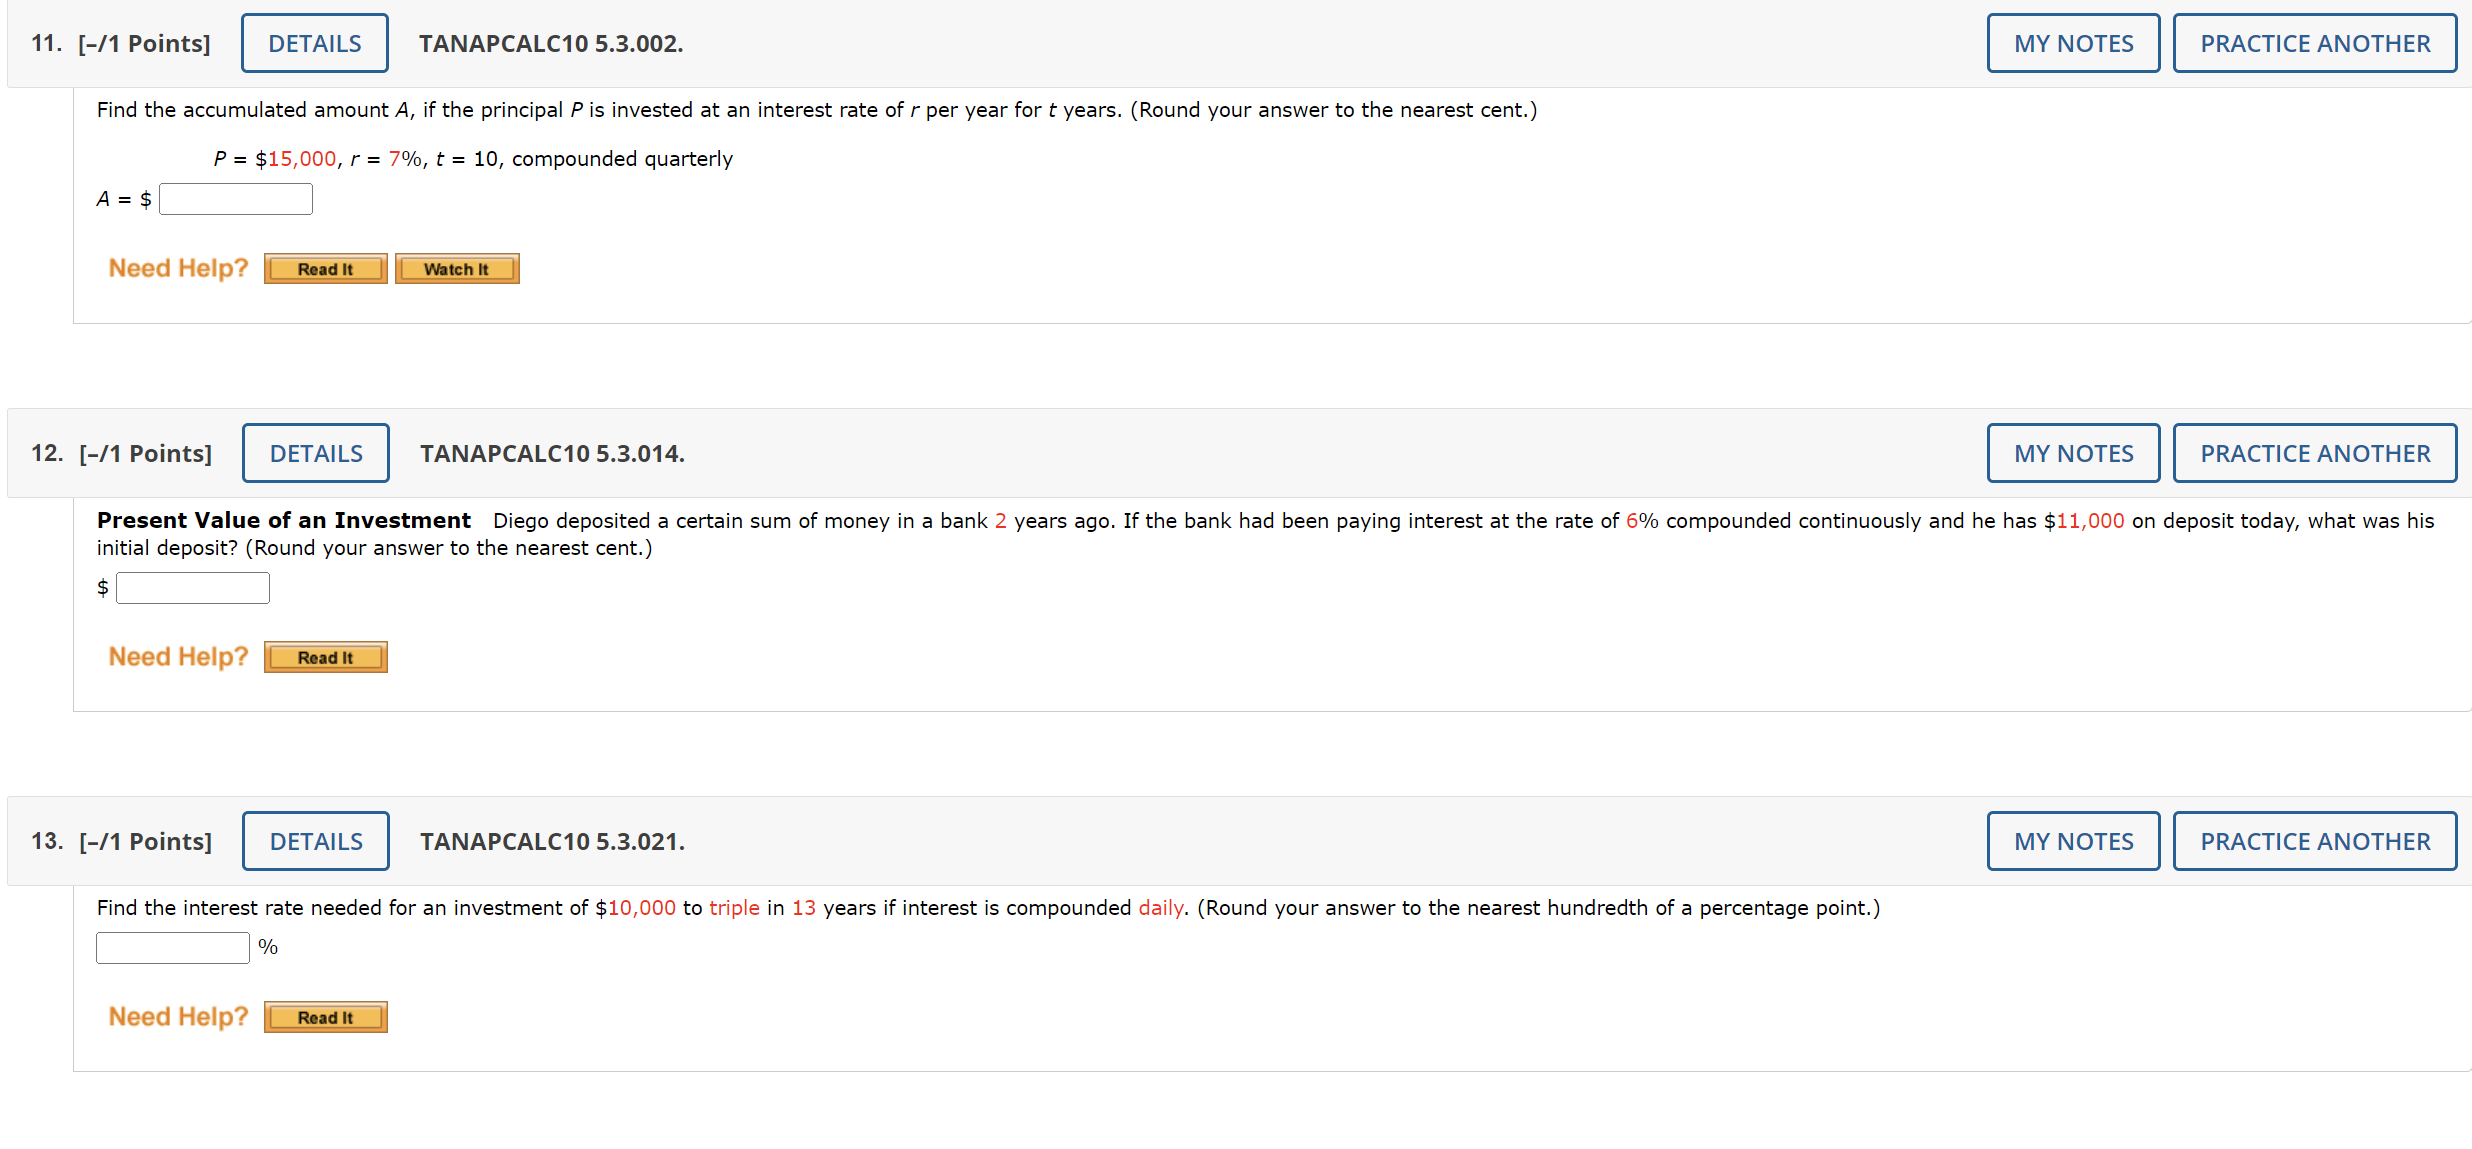The height and width of the screenshot is (1149, 2472).
Task: Open MY NOTES for question 11
Action: 2072,43
